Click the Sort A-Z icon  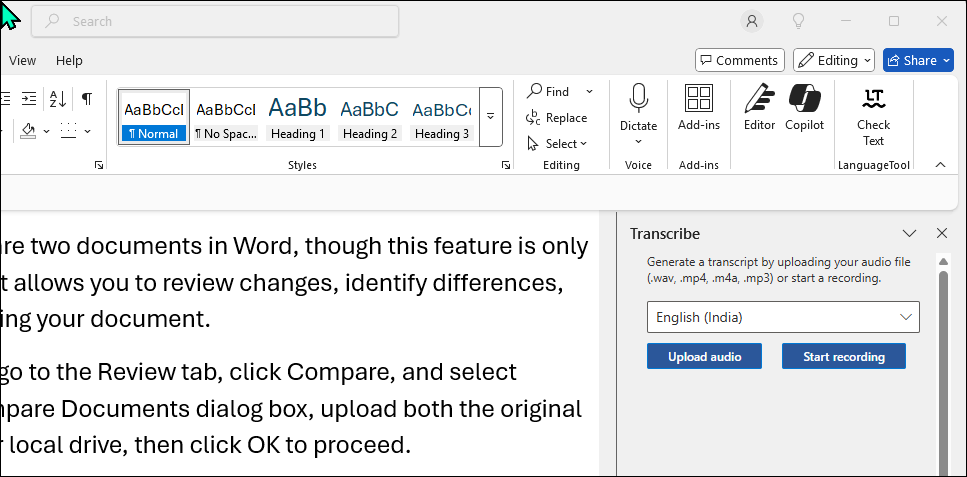coord(57,99)
